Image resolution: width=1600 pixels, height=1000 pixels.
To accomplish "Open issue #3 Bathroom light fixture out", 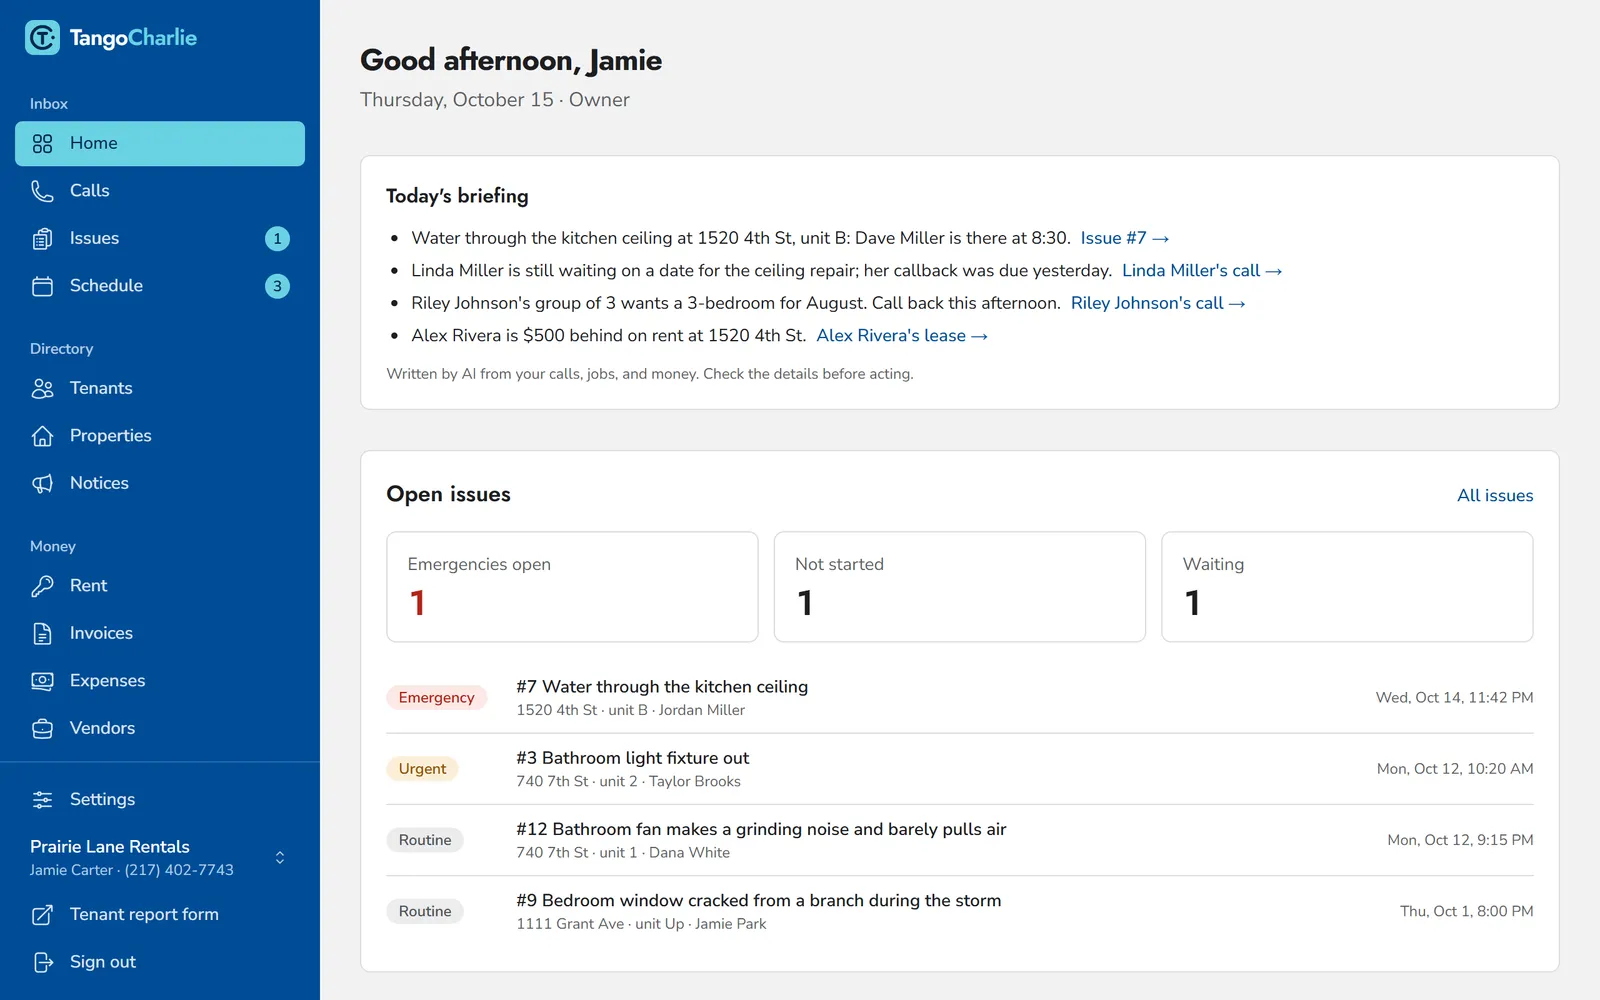I will pyautogui.click(x=959, y=769).
